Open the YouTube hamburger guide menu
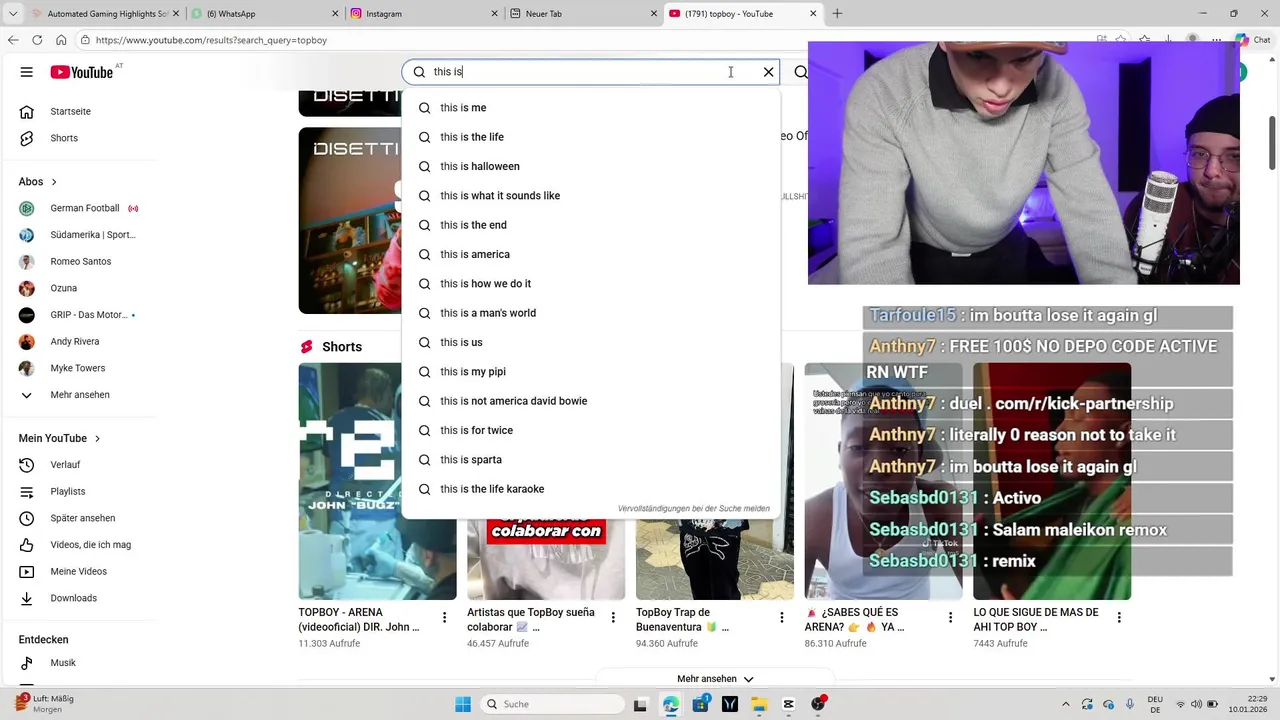 27,72
